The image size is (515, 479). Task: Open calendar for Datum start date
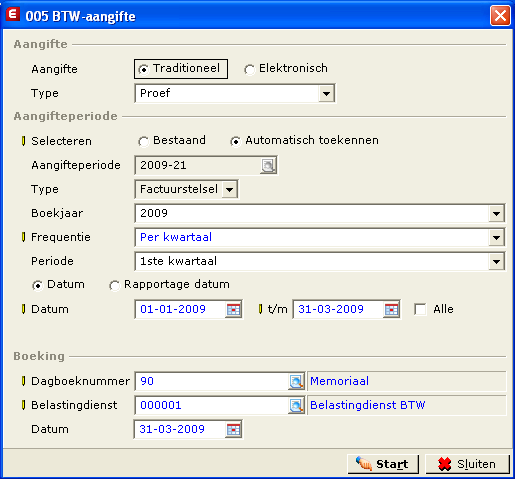coord(233,309)
